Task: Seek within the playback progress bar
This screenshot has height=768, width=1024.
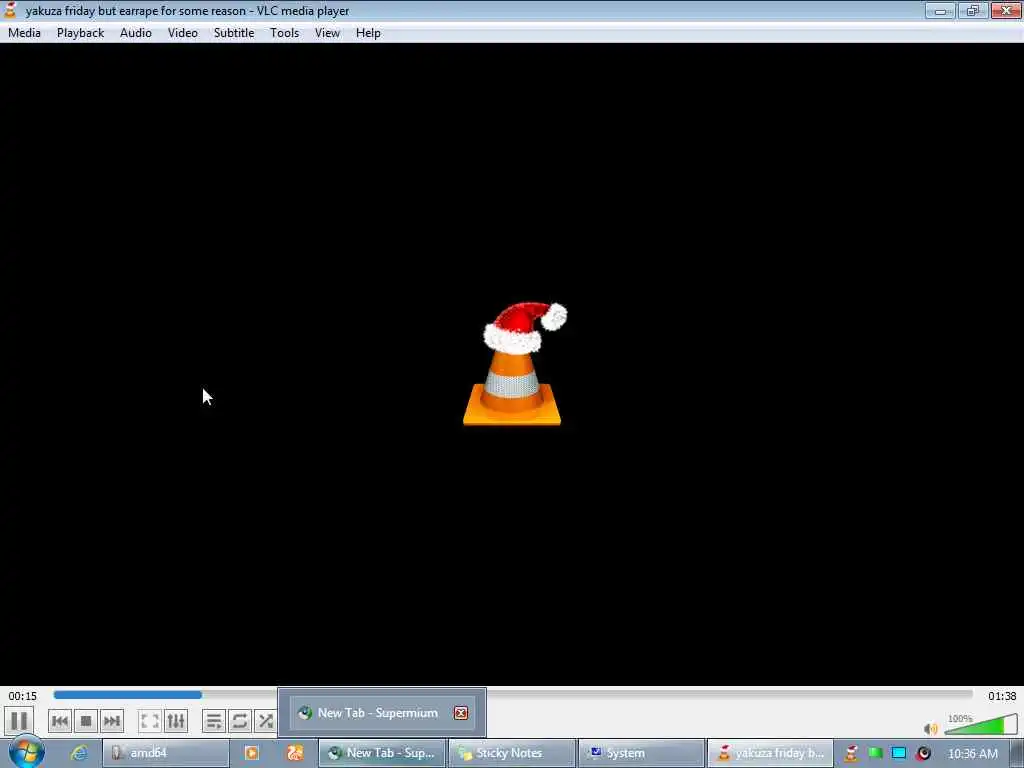Action: [513, 695]
